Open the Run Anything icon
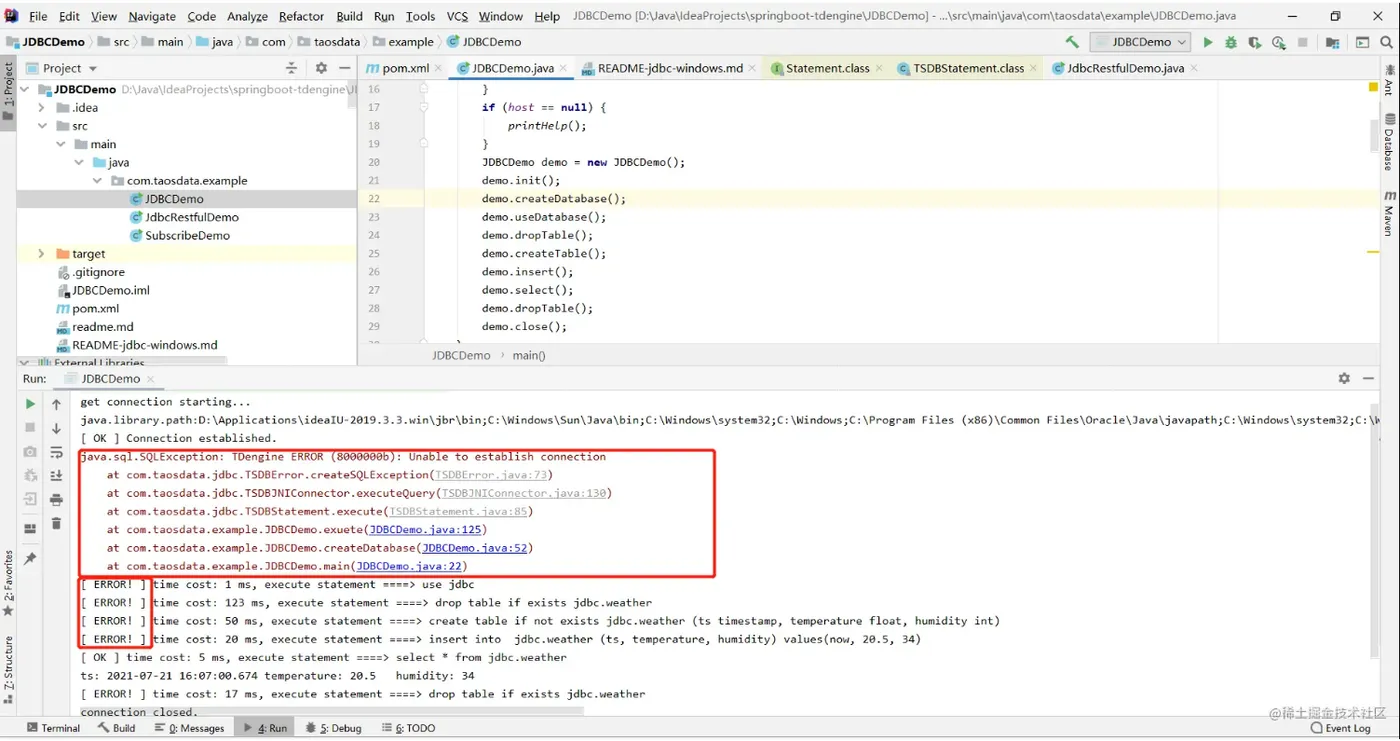The height and width of the screenshot is (741, 1400). [1362, 42]
